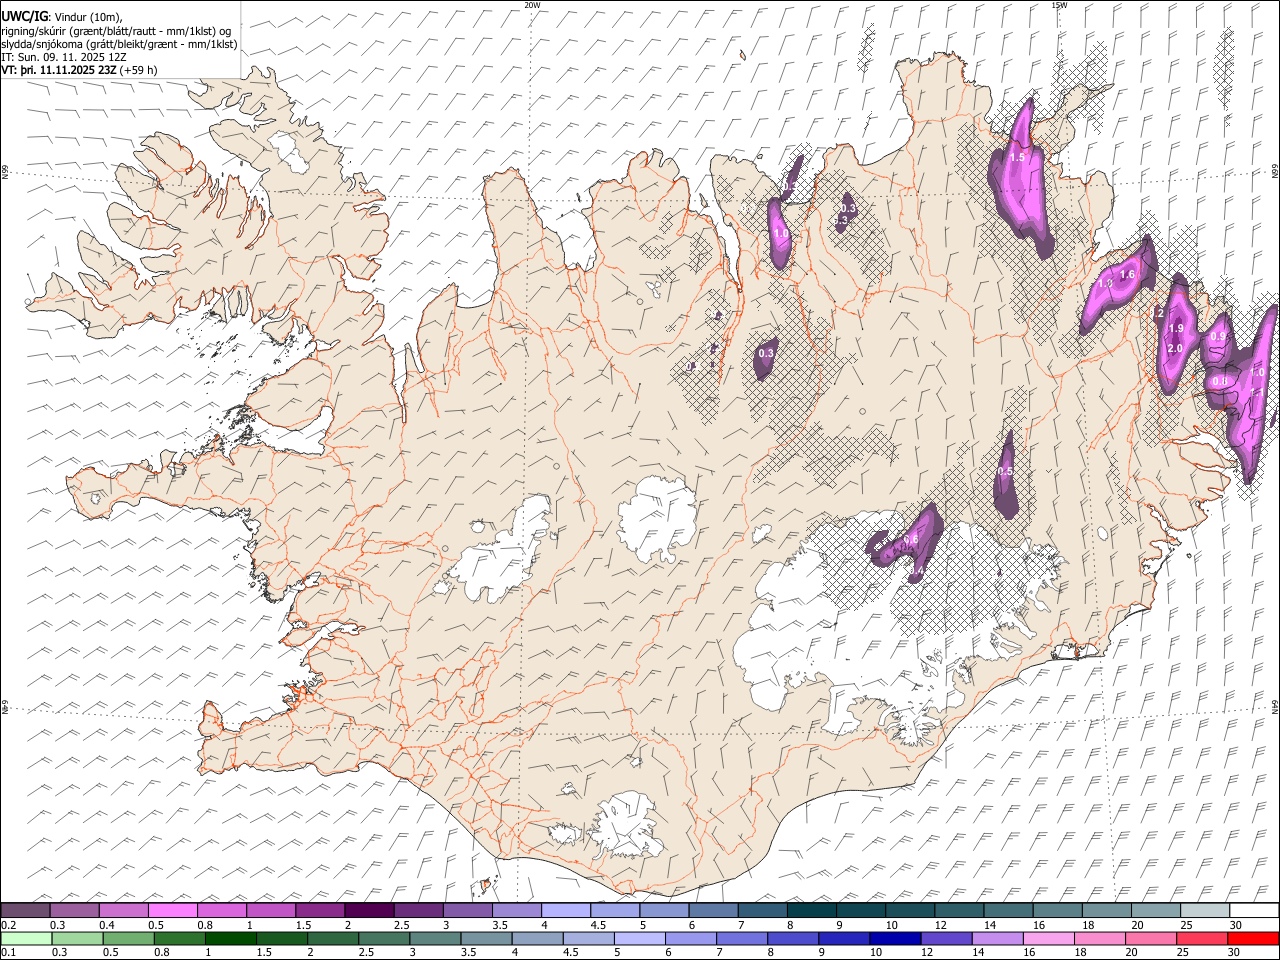Click the bright red 30 rain legend swatch
1280x960 pixels.
(1253, 938)
